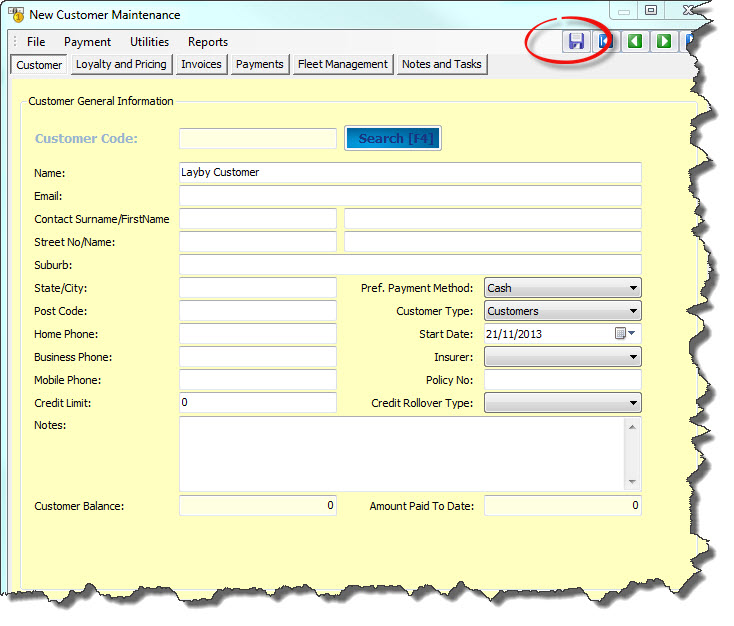This screenshot has height=626, width=734.
Task: Open the Start Date calendar picker
Action: (625, 333)
